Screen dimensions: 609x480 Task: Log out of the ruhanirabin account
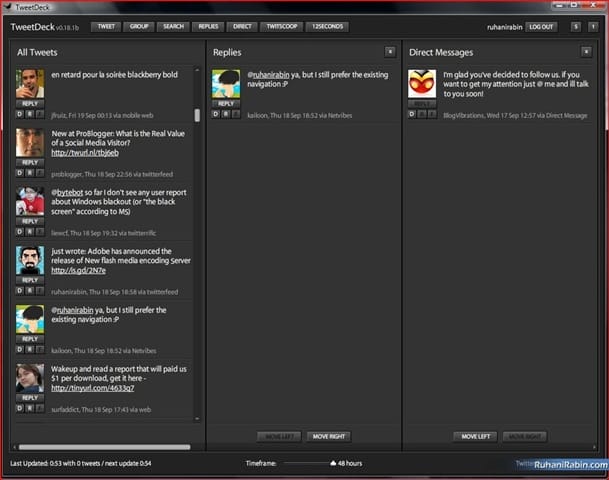point(541,26)
